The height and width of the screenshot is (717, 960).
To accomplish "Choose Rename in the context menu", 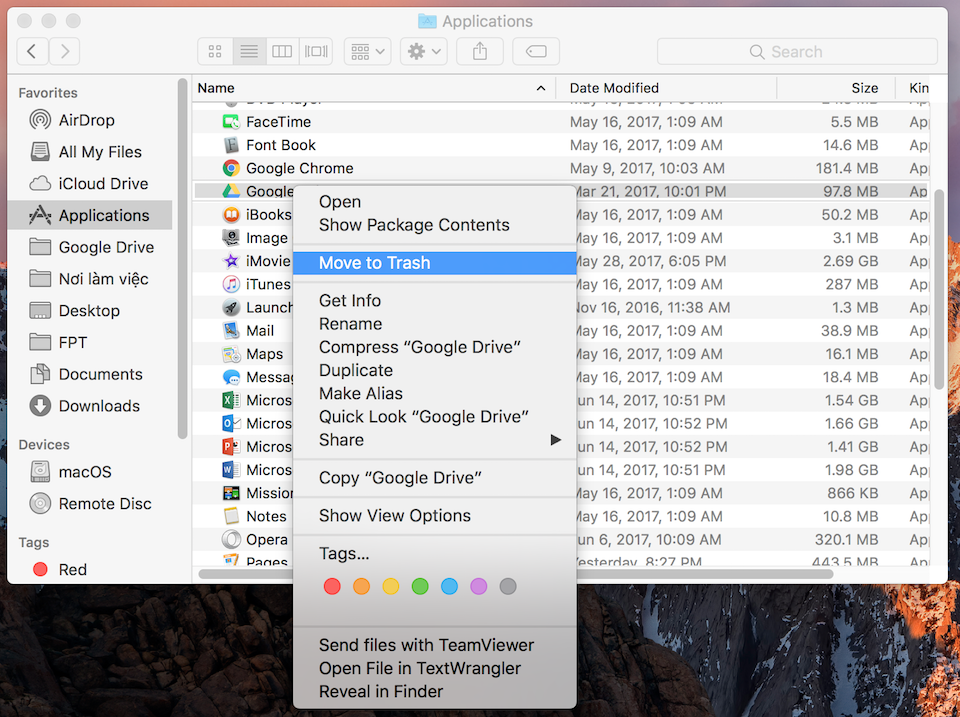I will coord(435,325).
